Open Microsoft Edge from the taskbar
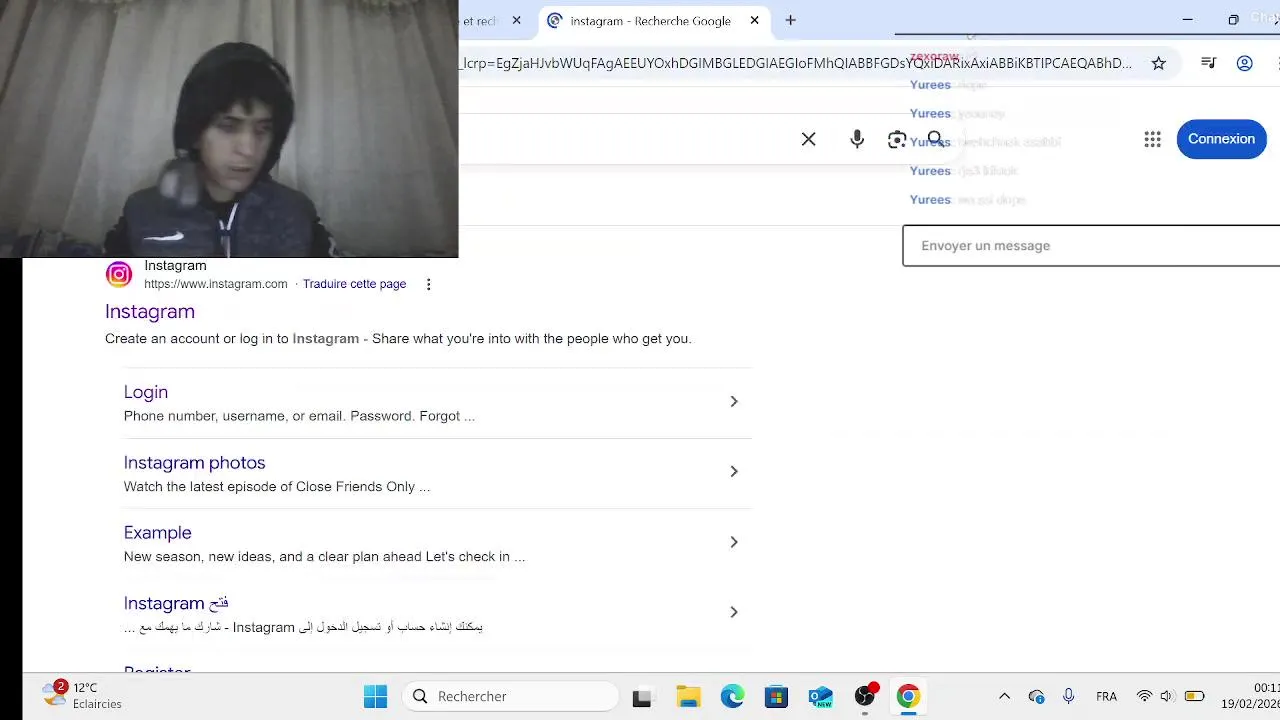This screenshot has height=720, width=1280. 732,697
